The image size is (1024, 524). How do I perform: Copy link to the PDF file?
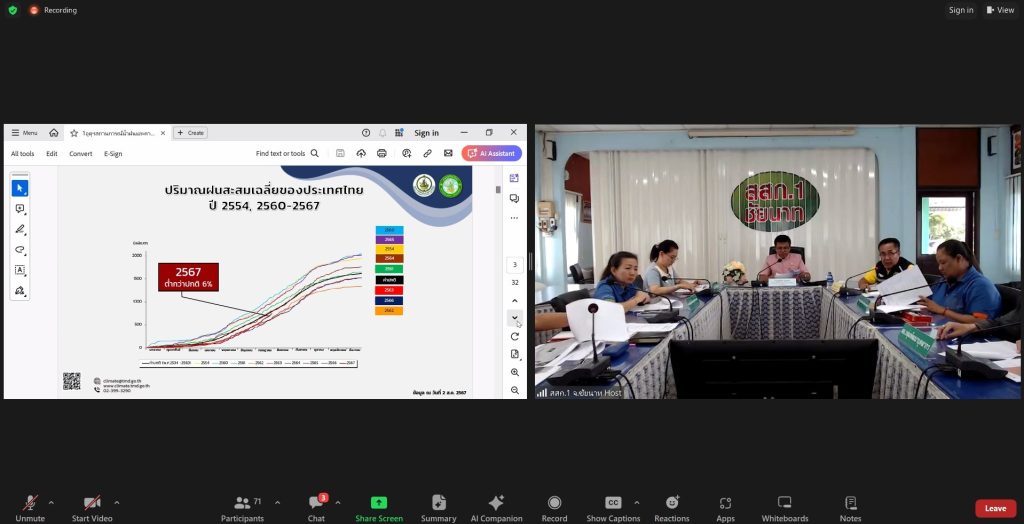click(427, 154)
